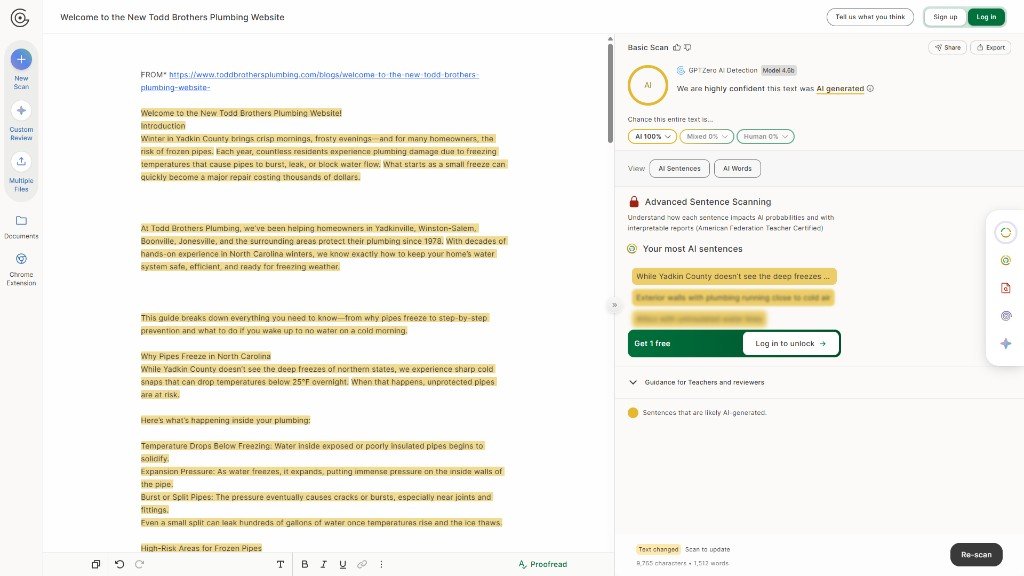Click the red lock icon on Advanced Sentence Scanning
This screenshot has width=1024, height=576.
pyautogui.click(x=633, y=202)
